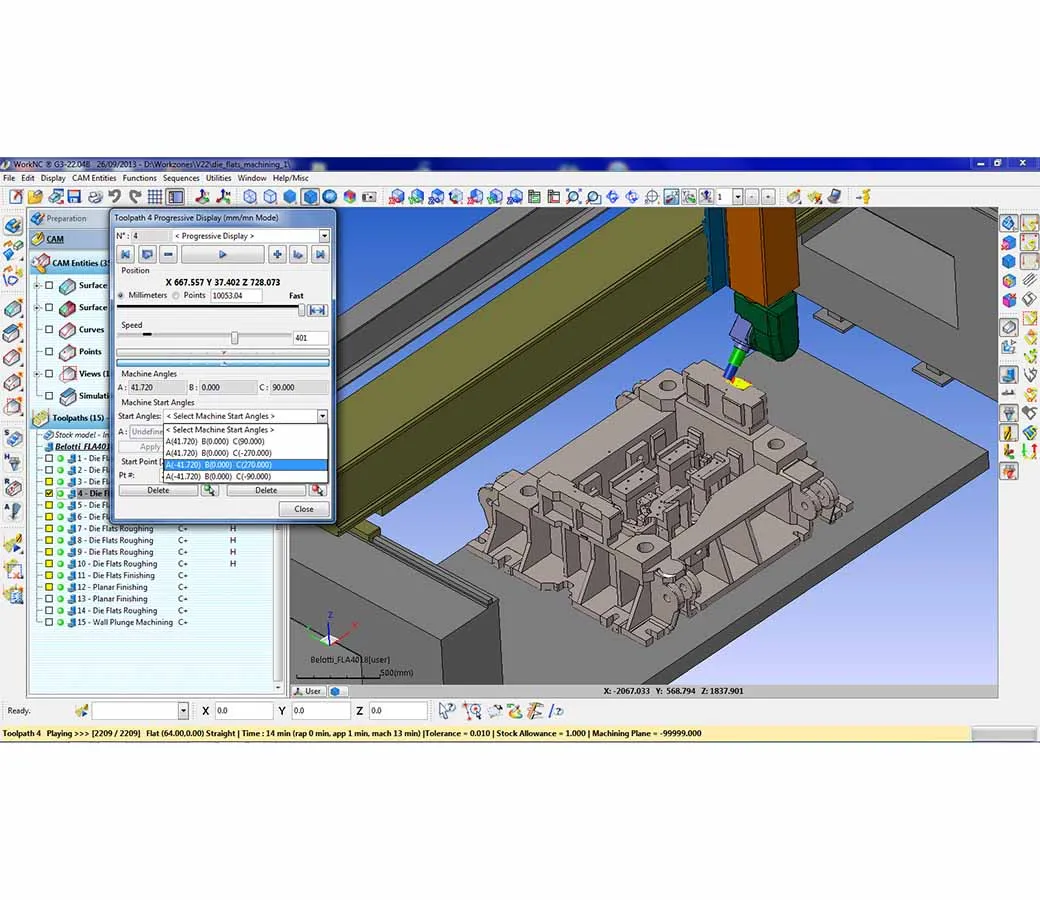Choose A(-41.720) B(0.000) C(-90.000) option
The width and height of the screenshot is (1040, 900).
point(245,476)
